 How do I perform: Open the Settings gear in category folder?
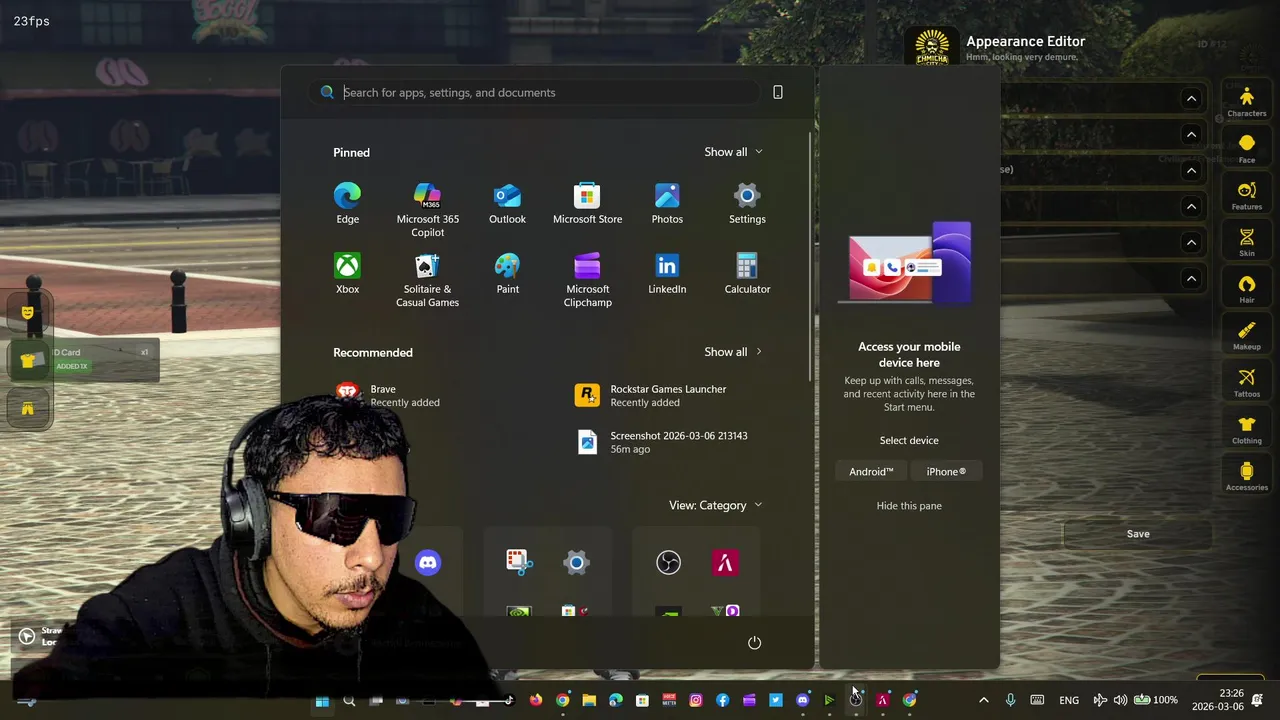click(x=576, y=562)
